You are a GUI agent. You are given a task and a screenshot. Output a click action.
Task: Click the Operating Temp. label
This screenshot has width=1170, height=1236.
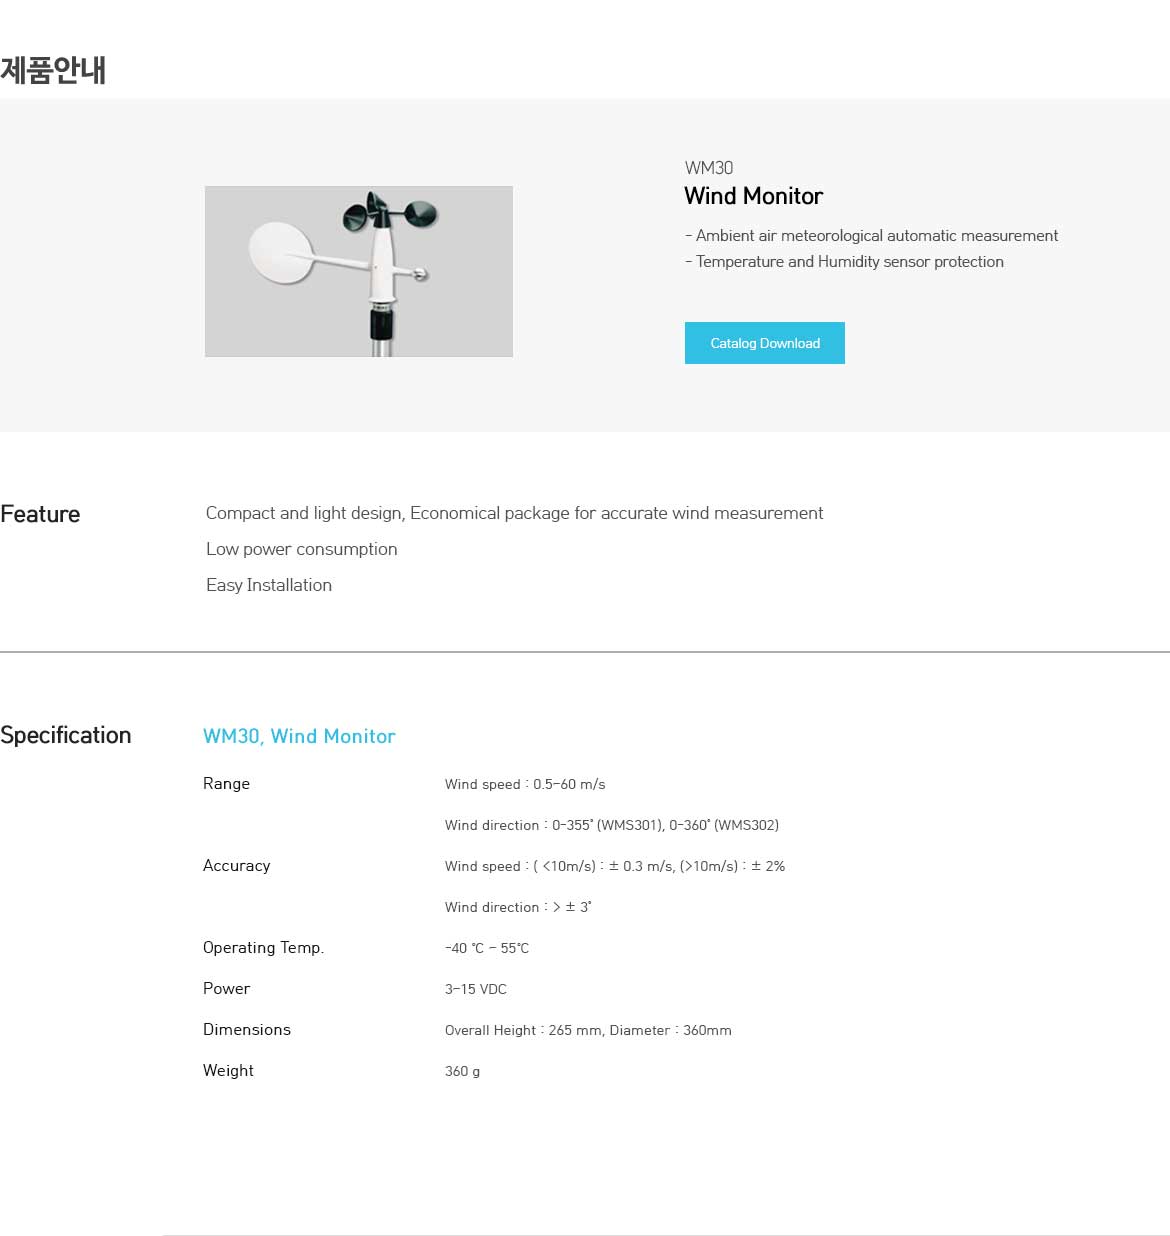(263, 947)
